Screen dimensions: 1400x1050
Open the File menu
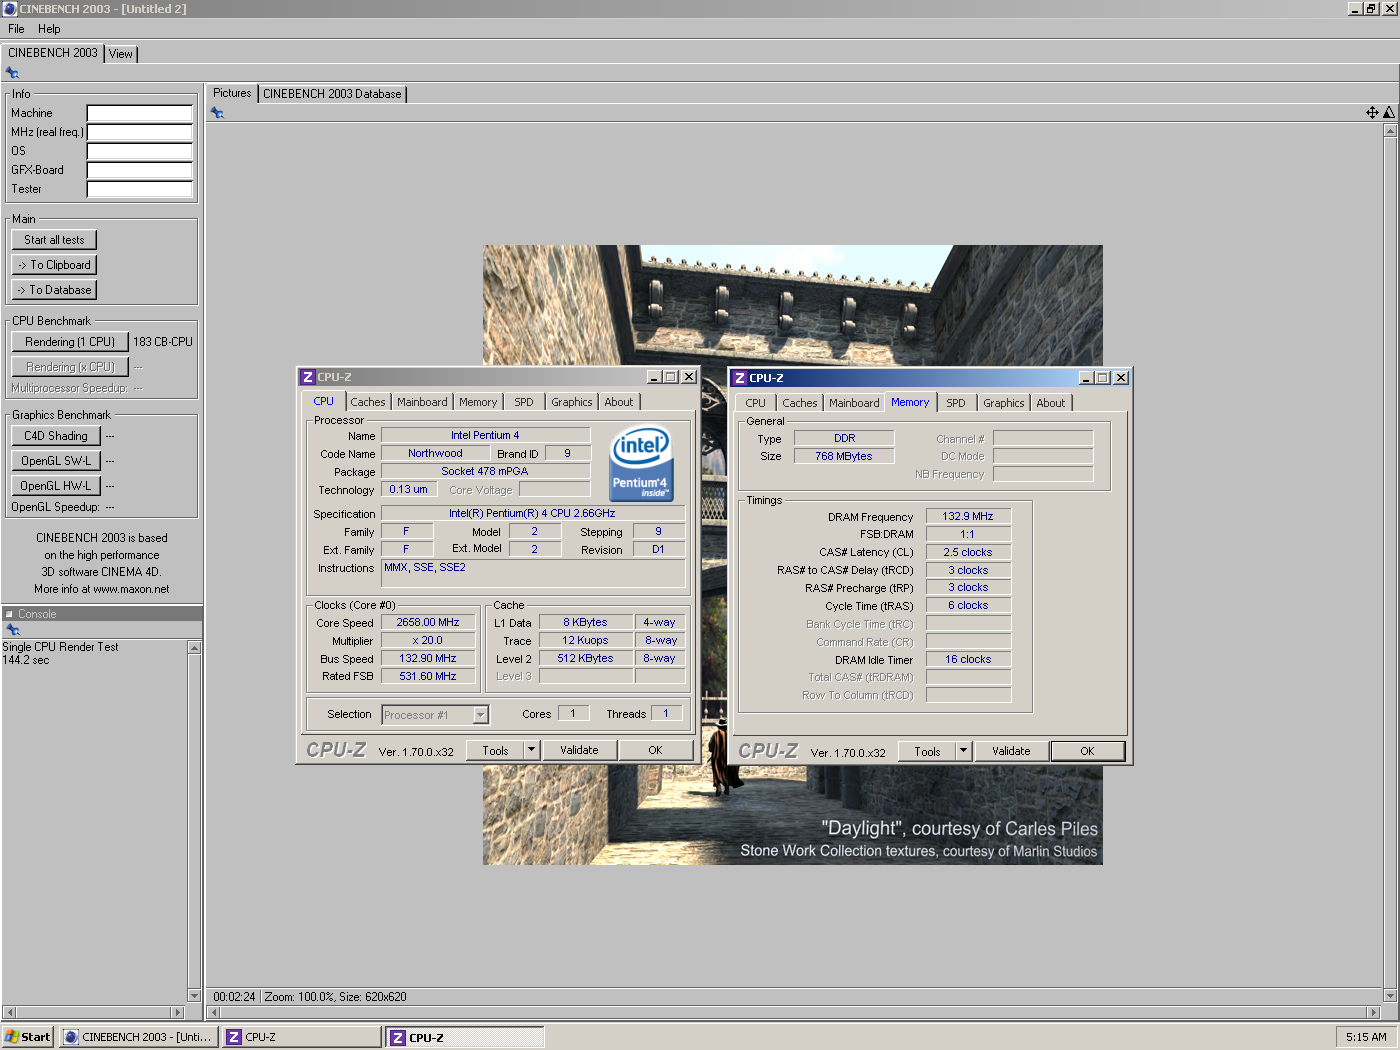[16, 29]
